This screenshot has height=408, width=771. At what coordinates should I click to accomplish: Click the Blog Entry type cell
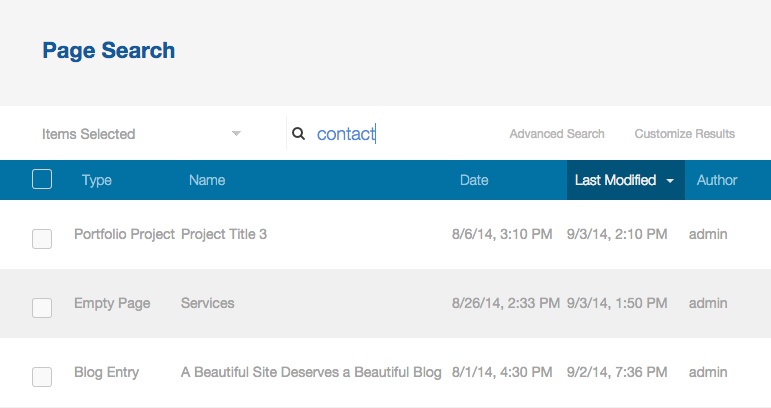pyautogui.click(x=107, y=372)
